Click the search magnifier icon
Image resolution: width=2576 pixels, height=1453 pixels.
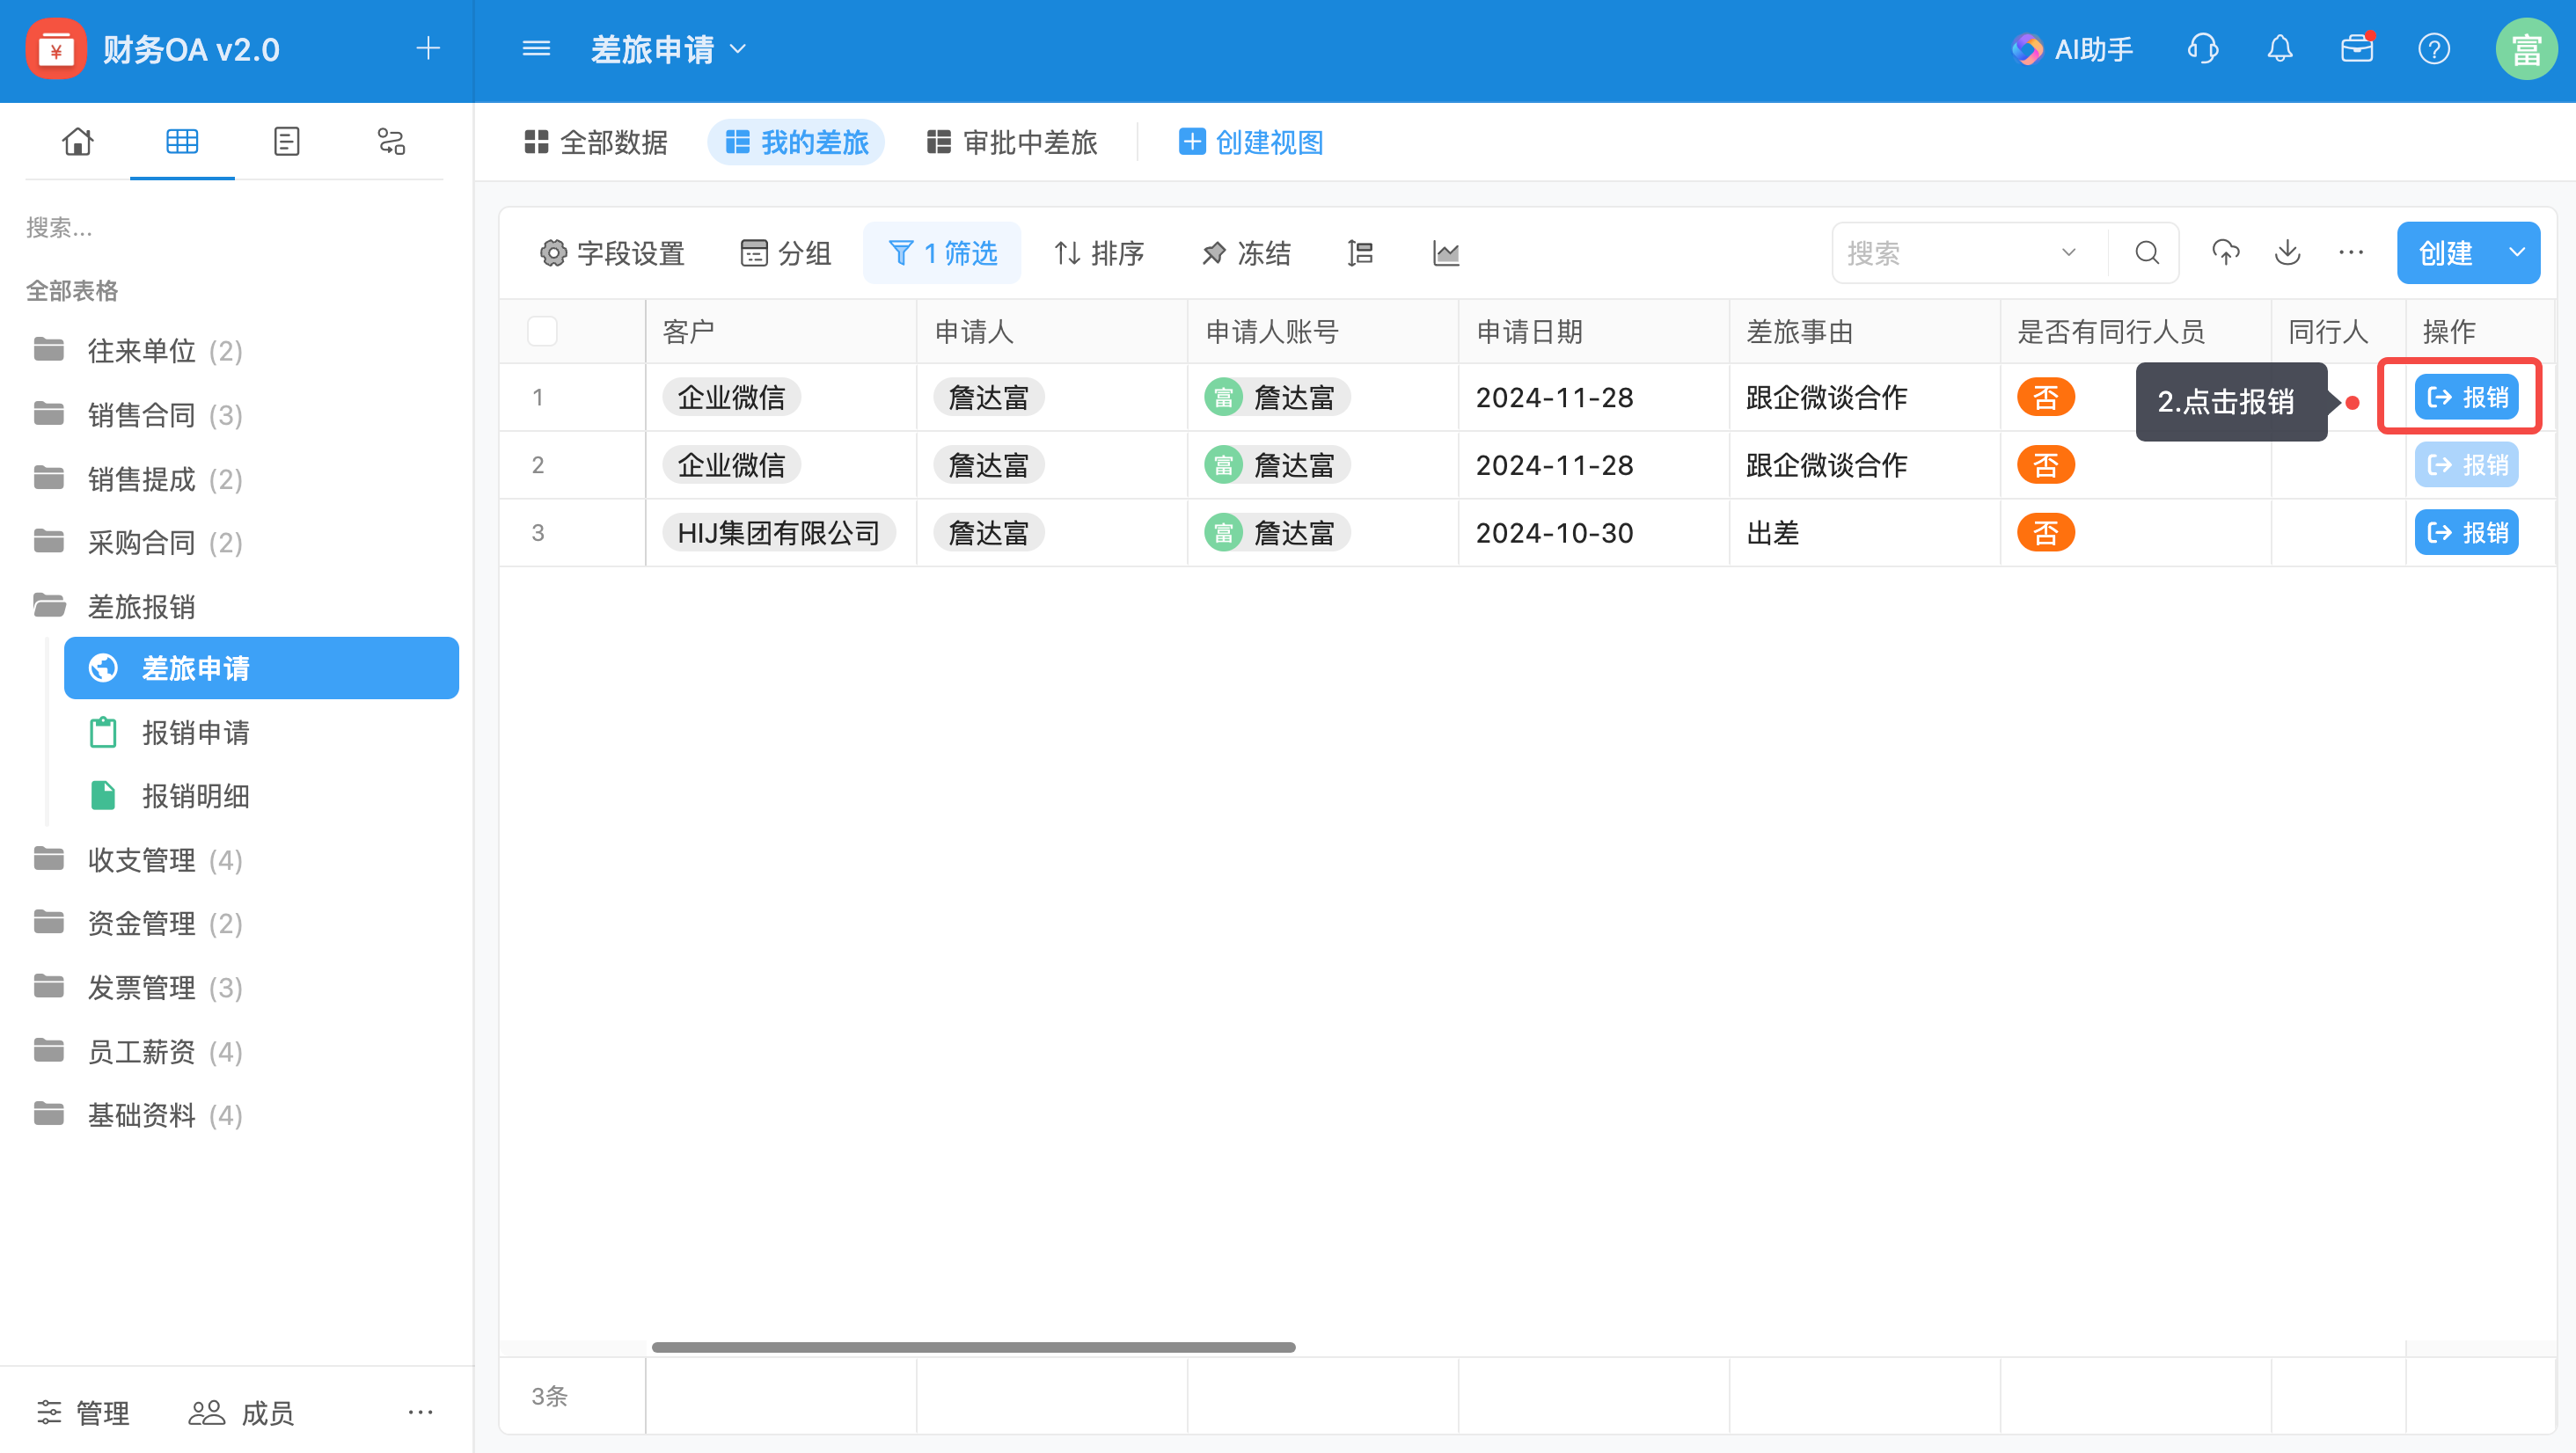2147,253
